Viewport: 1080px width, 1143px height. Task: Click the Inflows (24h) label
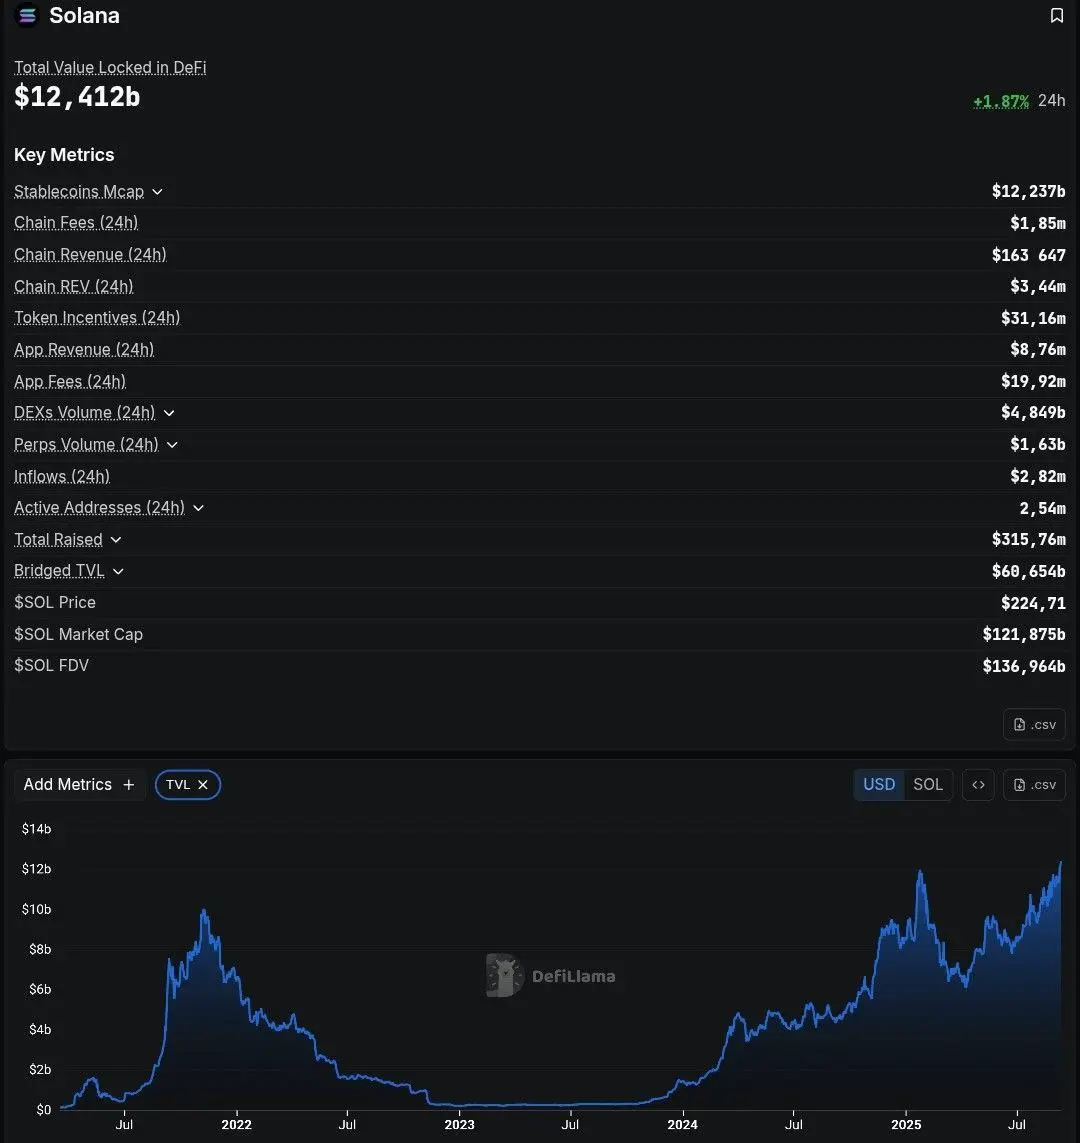click(62, 477)
